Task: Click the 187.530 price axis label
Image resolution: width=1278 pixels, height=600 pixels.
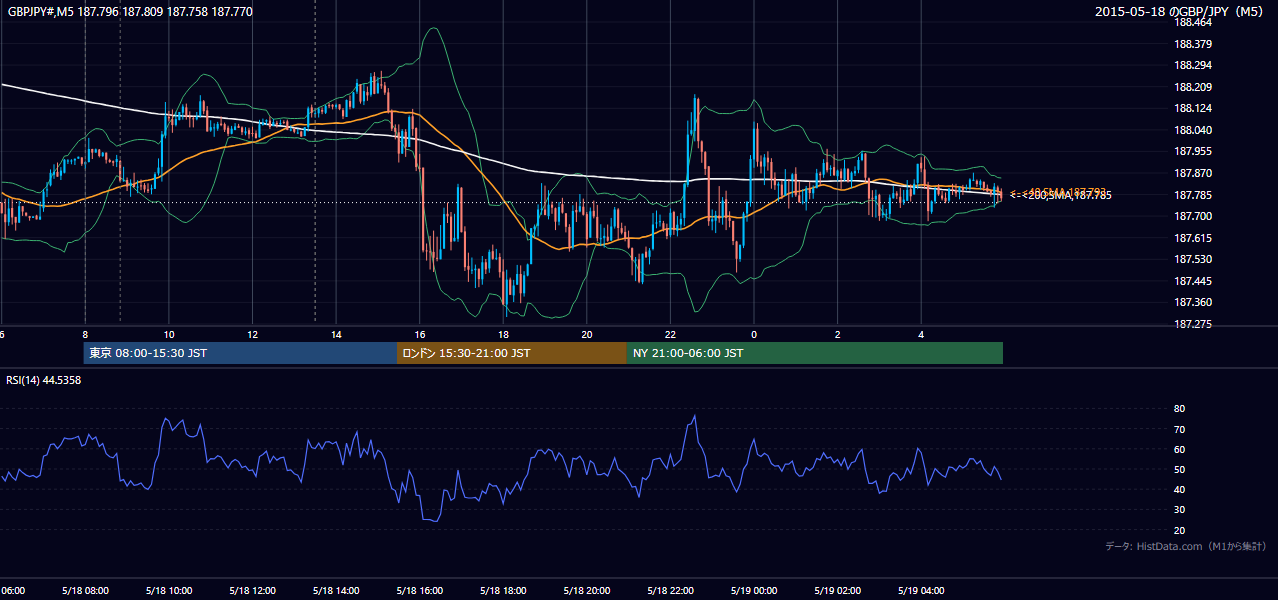Action: (x=1194, y=259)
